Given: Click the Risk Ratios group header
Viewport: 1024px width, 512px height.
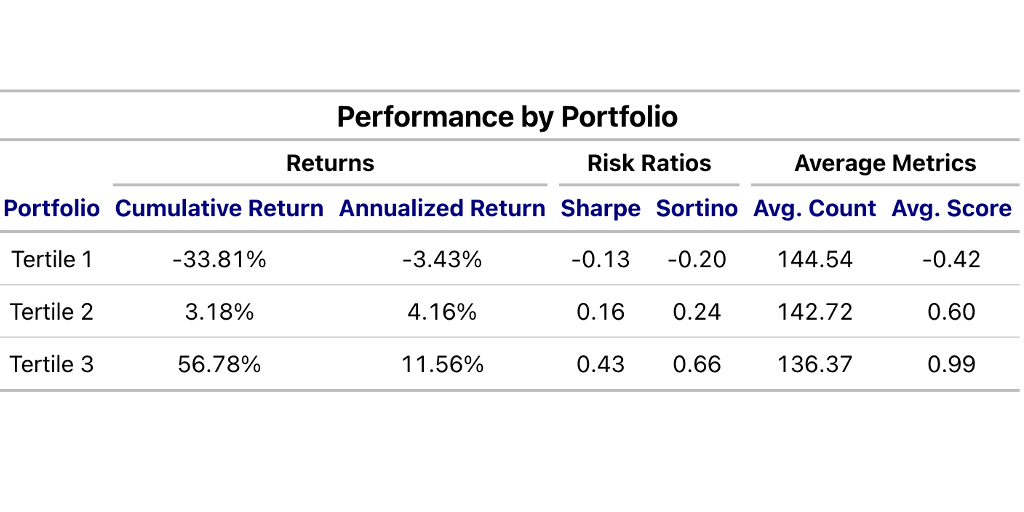Looking at the screenshot, I should click(x=649, y=163).
